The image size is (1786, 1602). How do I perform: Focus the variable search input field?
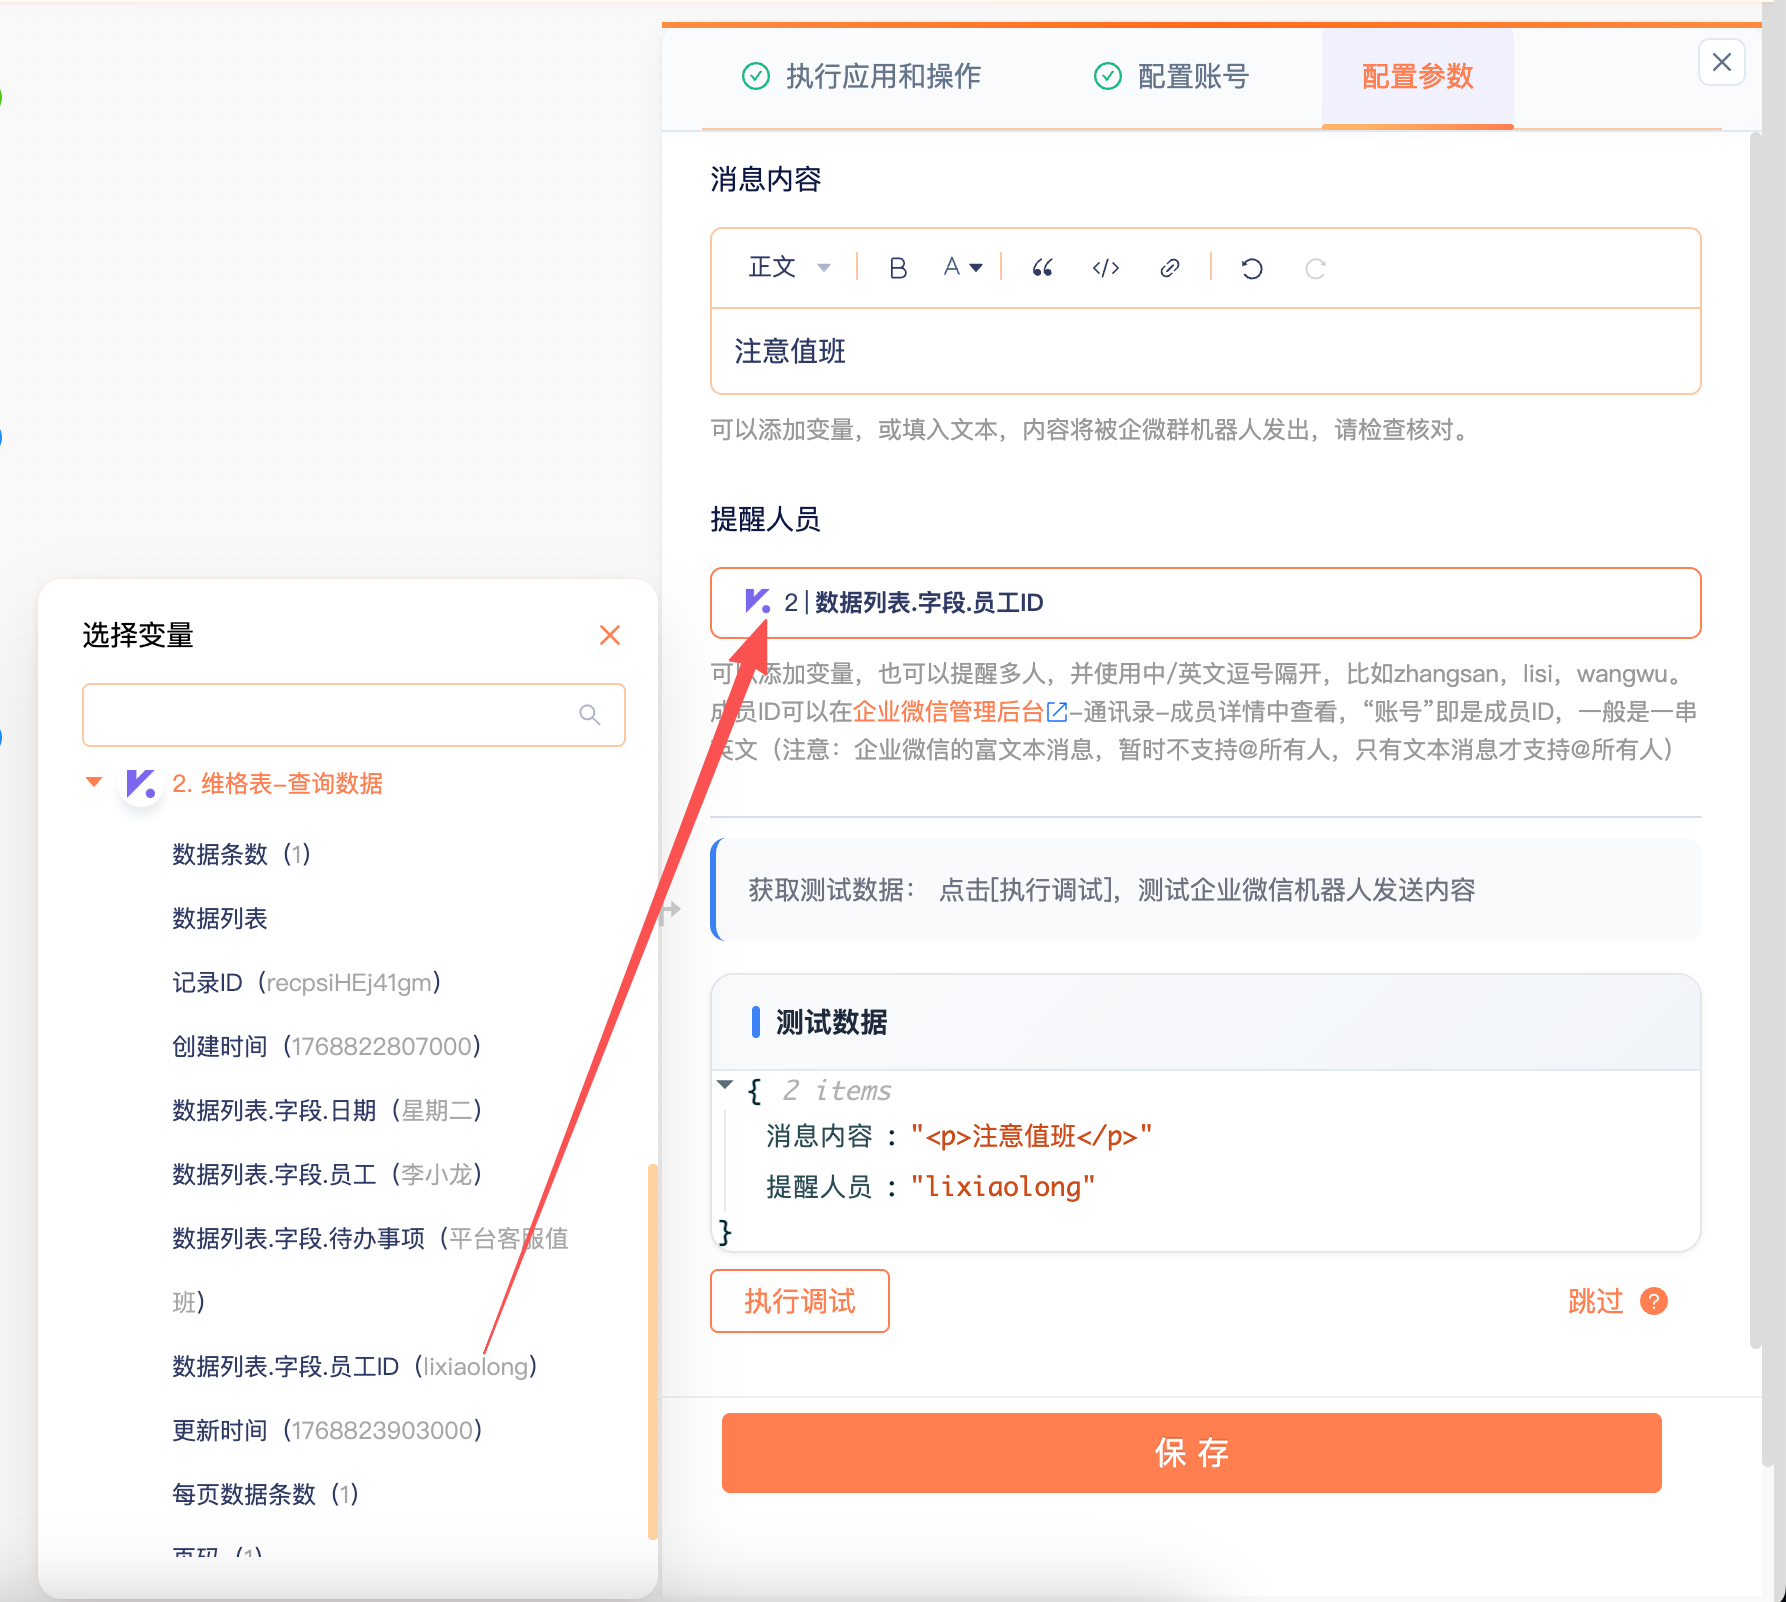tap(354, 715)
